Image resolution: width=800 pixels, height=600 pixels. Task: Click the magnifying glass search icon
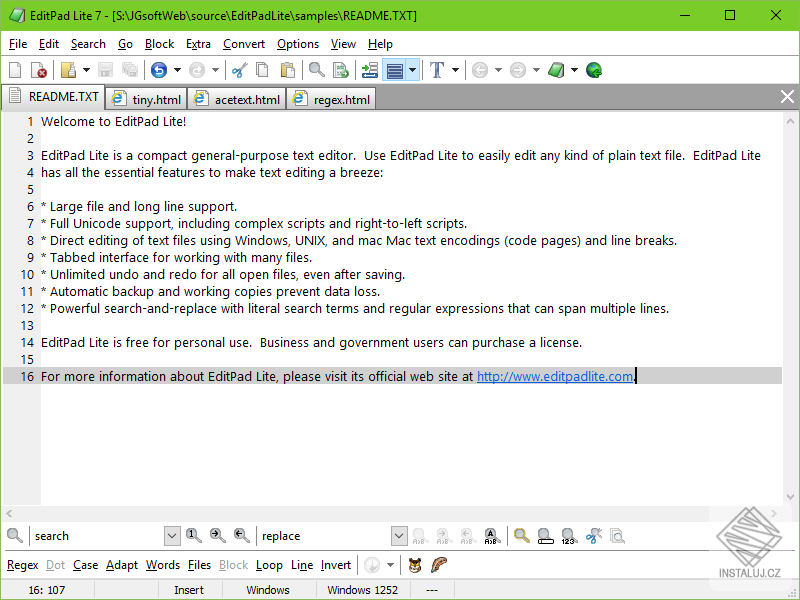(x=312, y=69)
